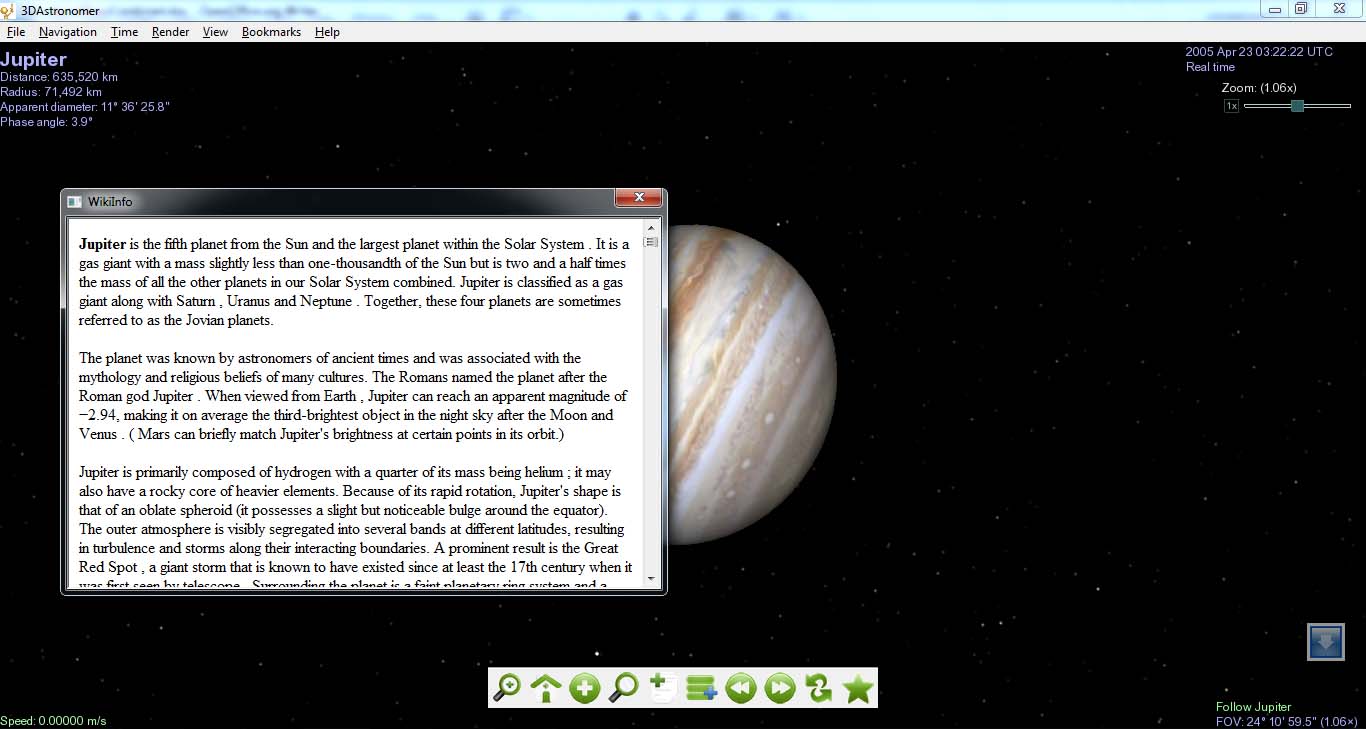This screenshot has width=1366, height=729.
Task: Open the Time menu
Action: click(x=125, y=32)
